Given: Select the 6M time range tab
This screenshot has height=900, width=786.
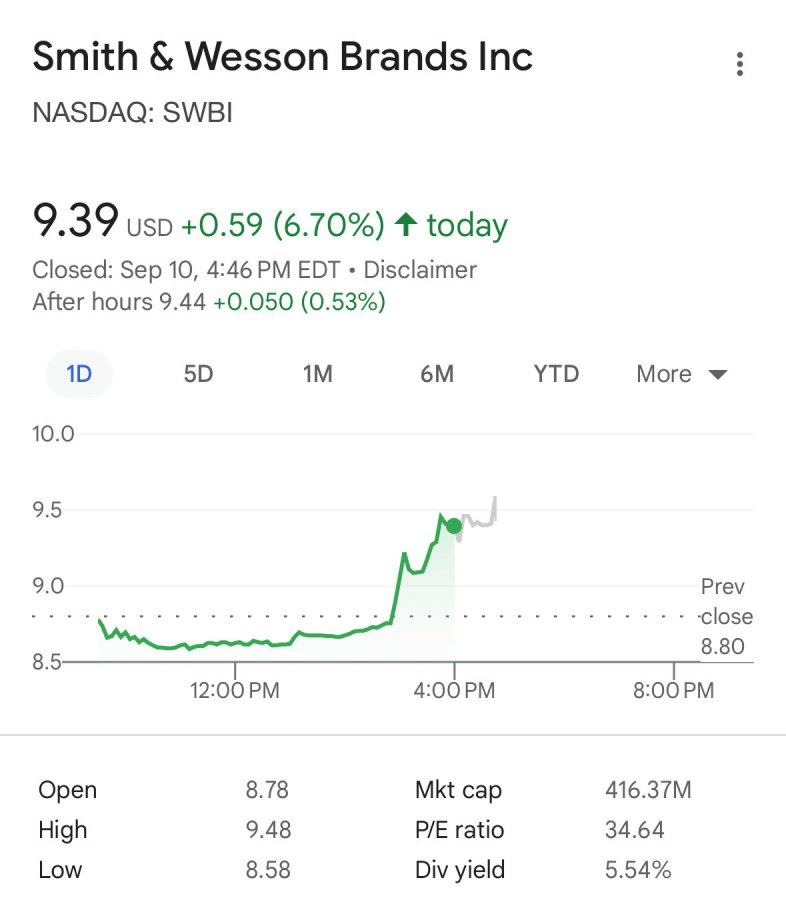Looking at the screenshot, I should [437, 374].
